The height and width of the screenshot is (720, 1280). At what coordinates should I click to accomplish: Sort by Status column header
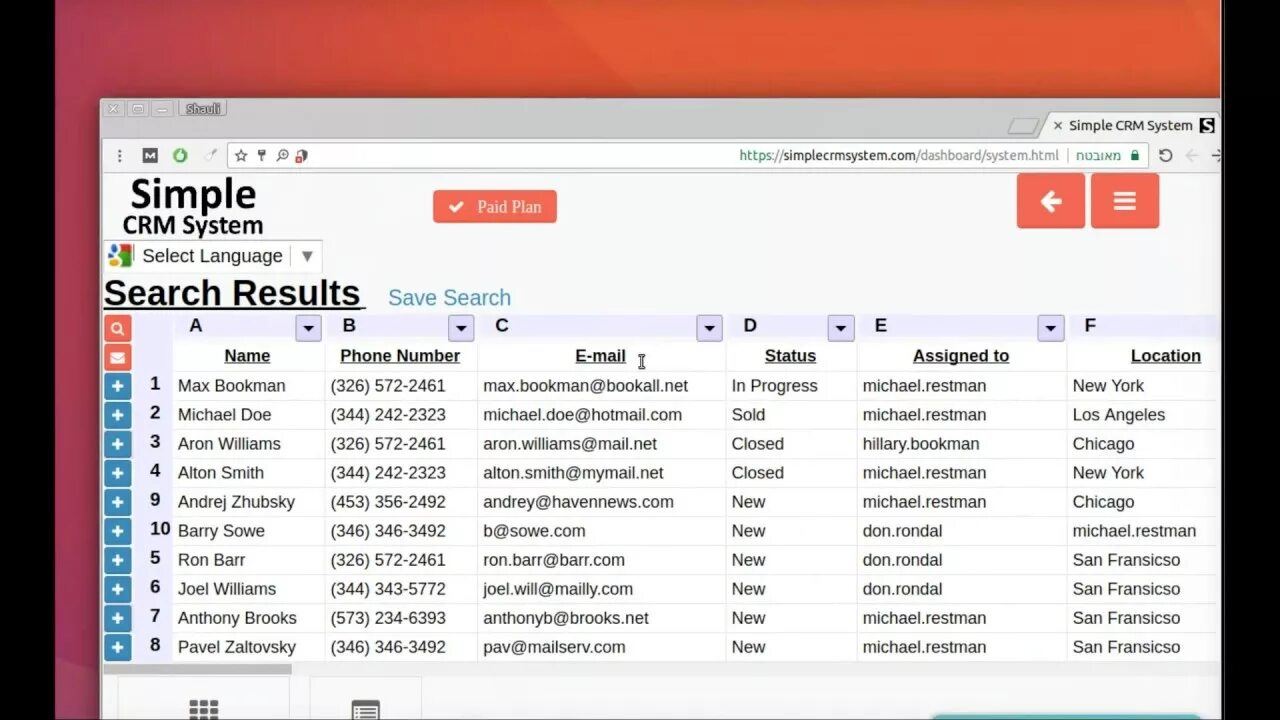click(790, 356)
